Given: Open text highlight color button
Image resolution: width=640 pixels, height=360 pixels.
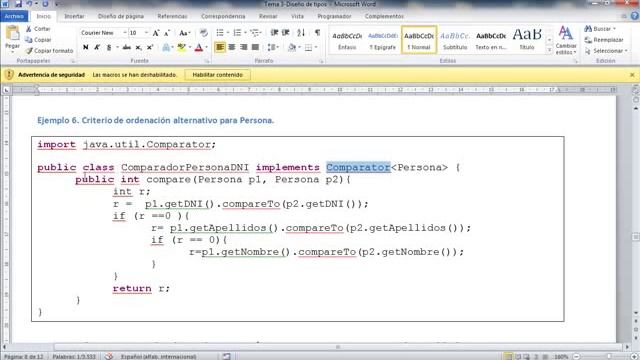Looking at the screenshot, I should (182, 47).
